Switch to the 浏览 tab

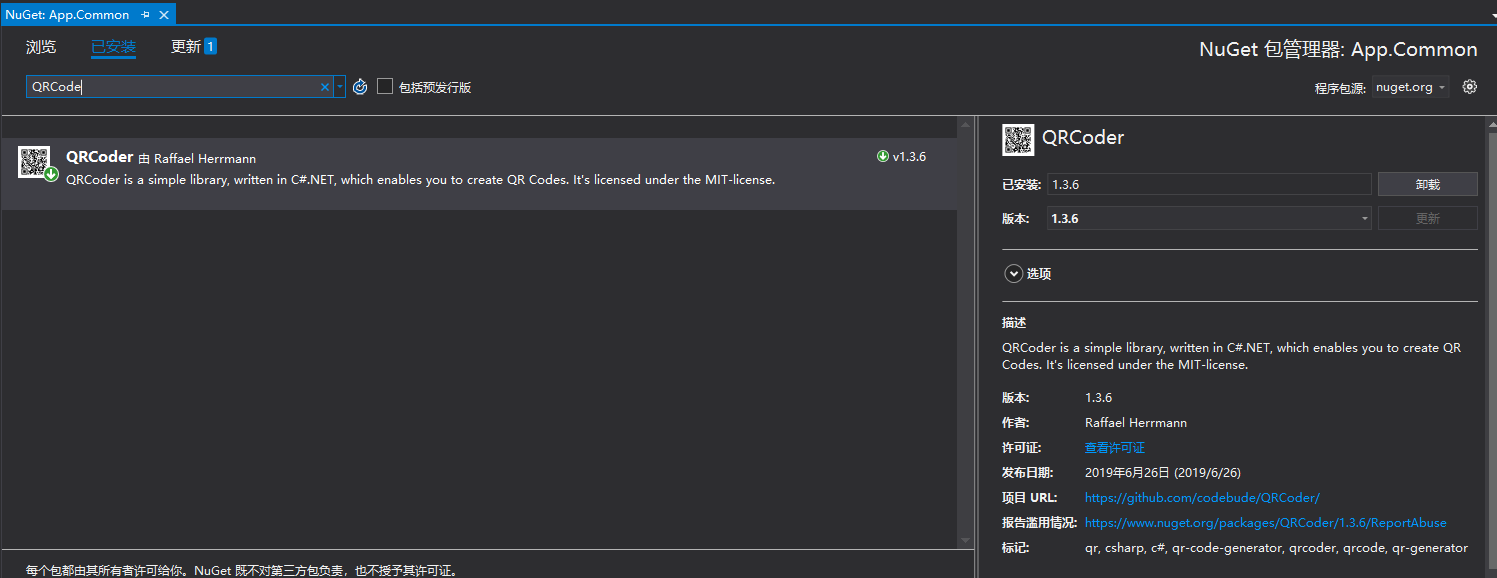pyautogui.click(x=41, y=47)
